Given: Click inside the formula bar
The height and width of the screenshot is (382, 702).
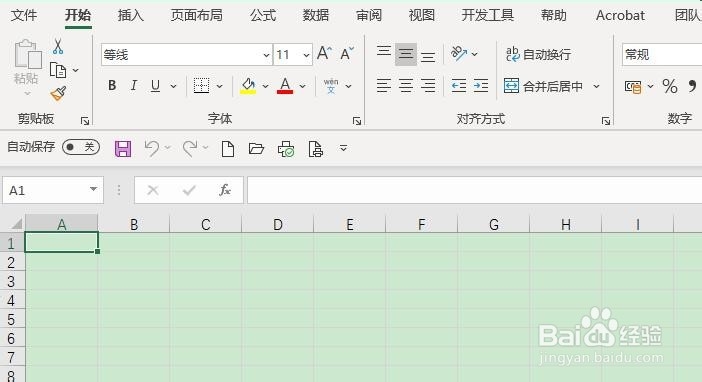Looking at the screenshot, I should [475, 190].
